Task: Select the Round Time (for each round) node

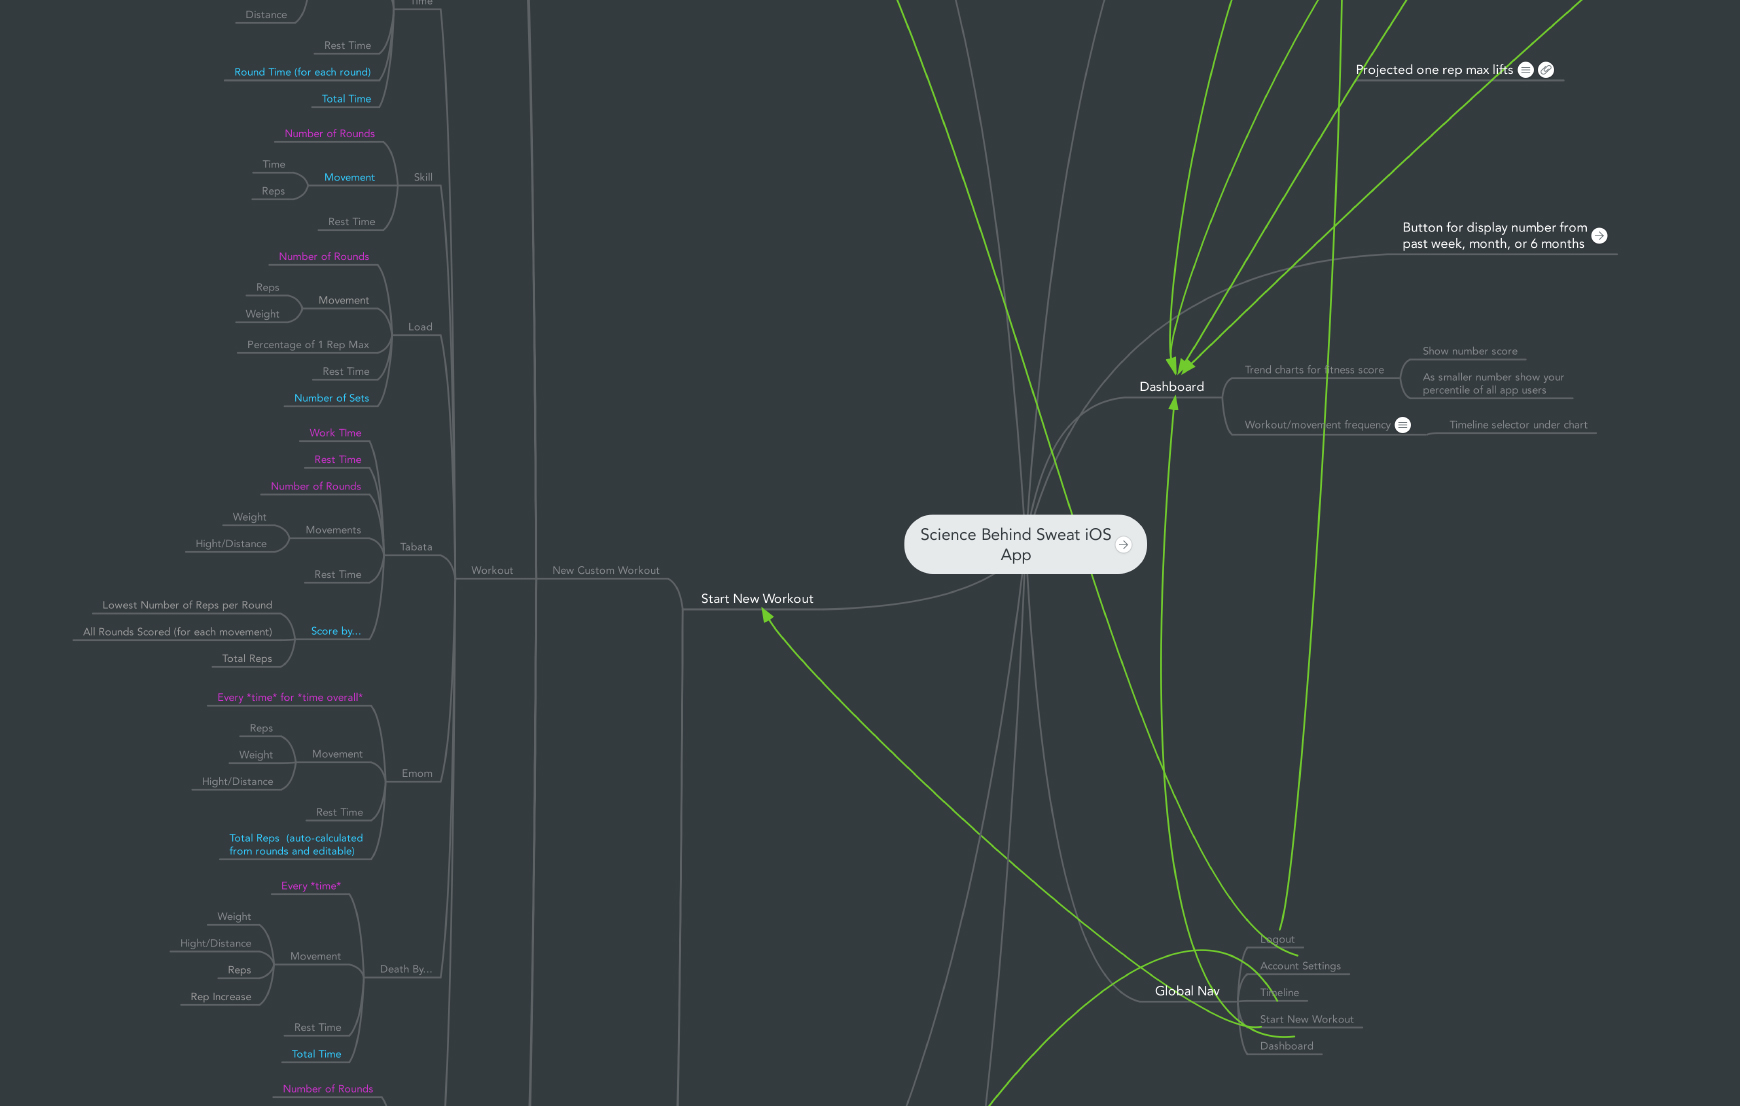Action: 302,72
